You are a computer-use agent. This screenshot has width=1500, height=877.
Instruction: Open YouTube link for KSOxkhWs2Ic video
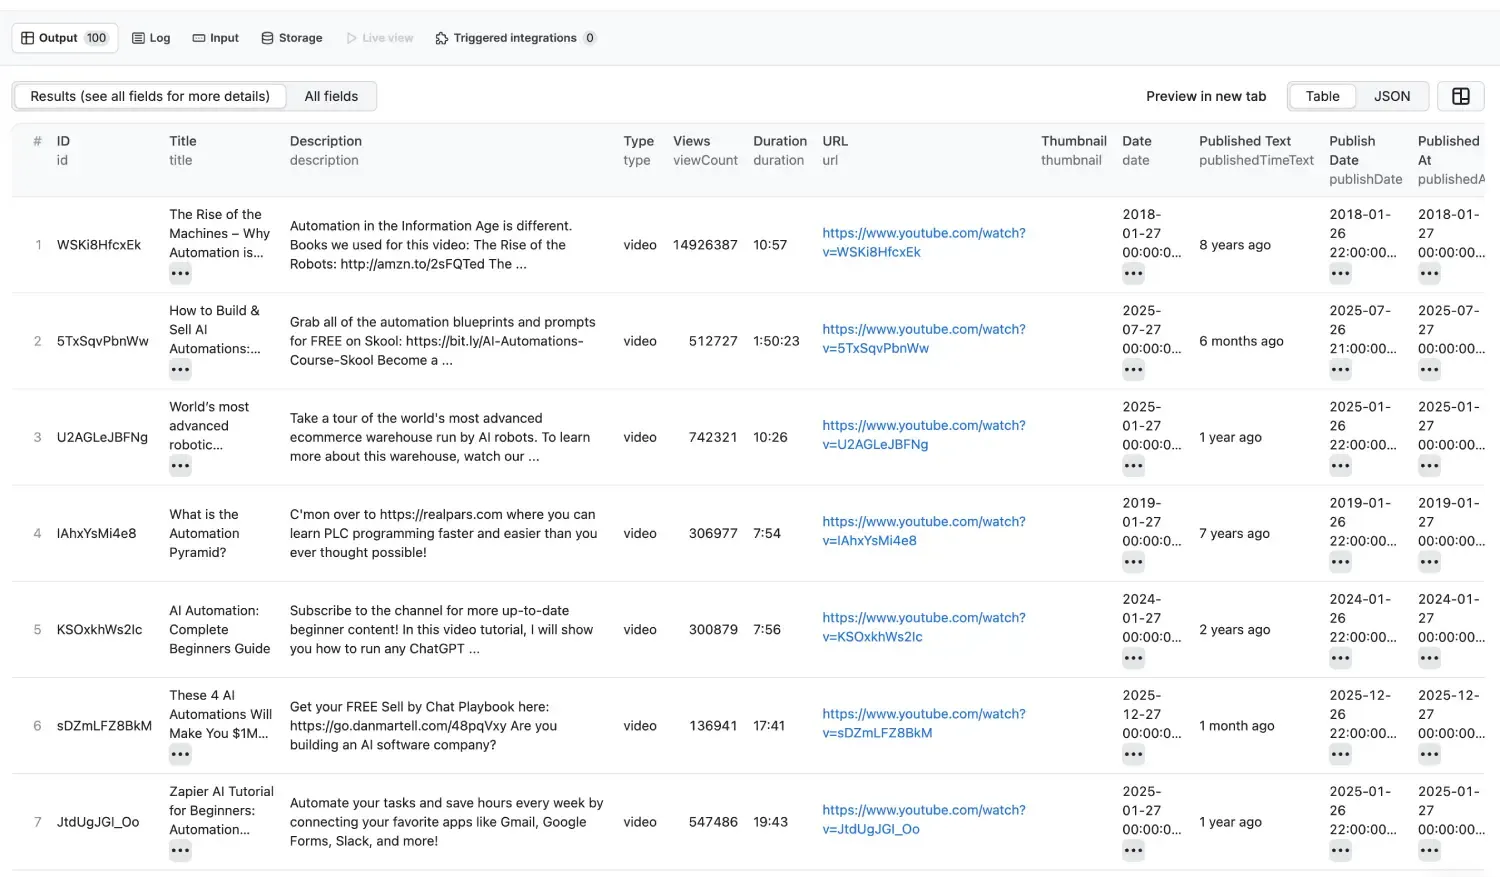923,627
